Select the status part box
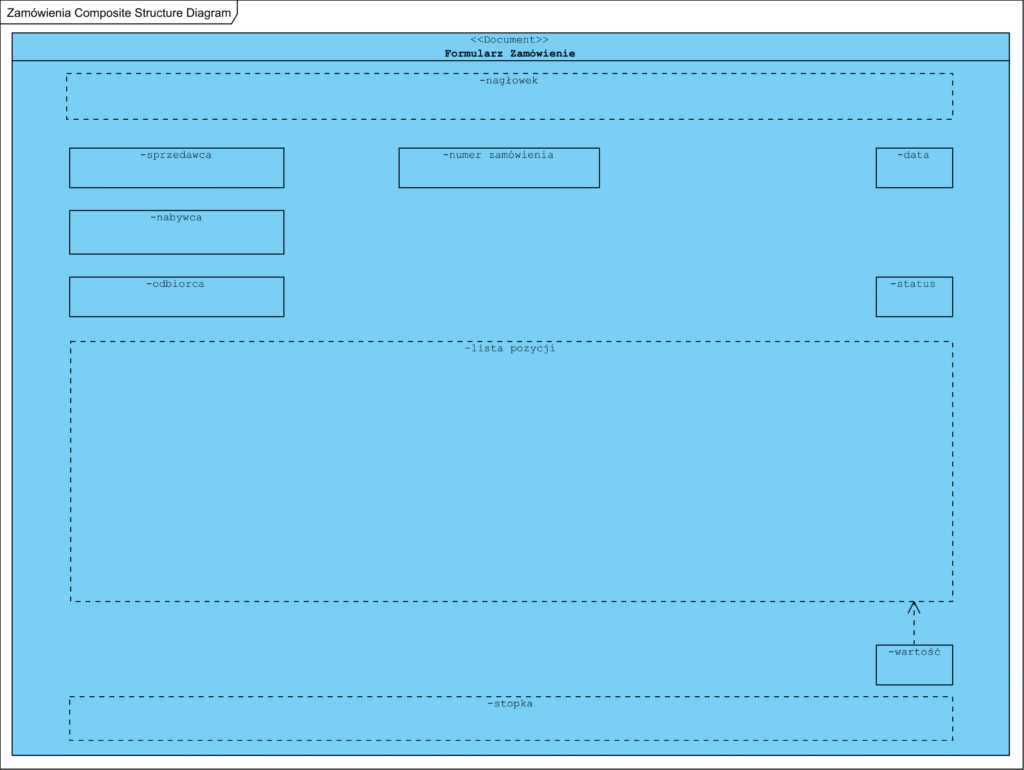Viewport: 1024px width, 770px height. [914, 302]
